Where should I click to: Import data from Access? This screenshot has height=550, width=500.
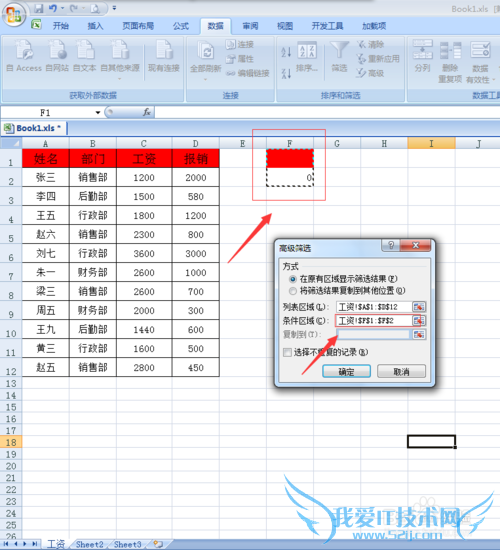coord(24,56)
